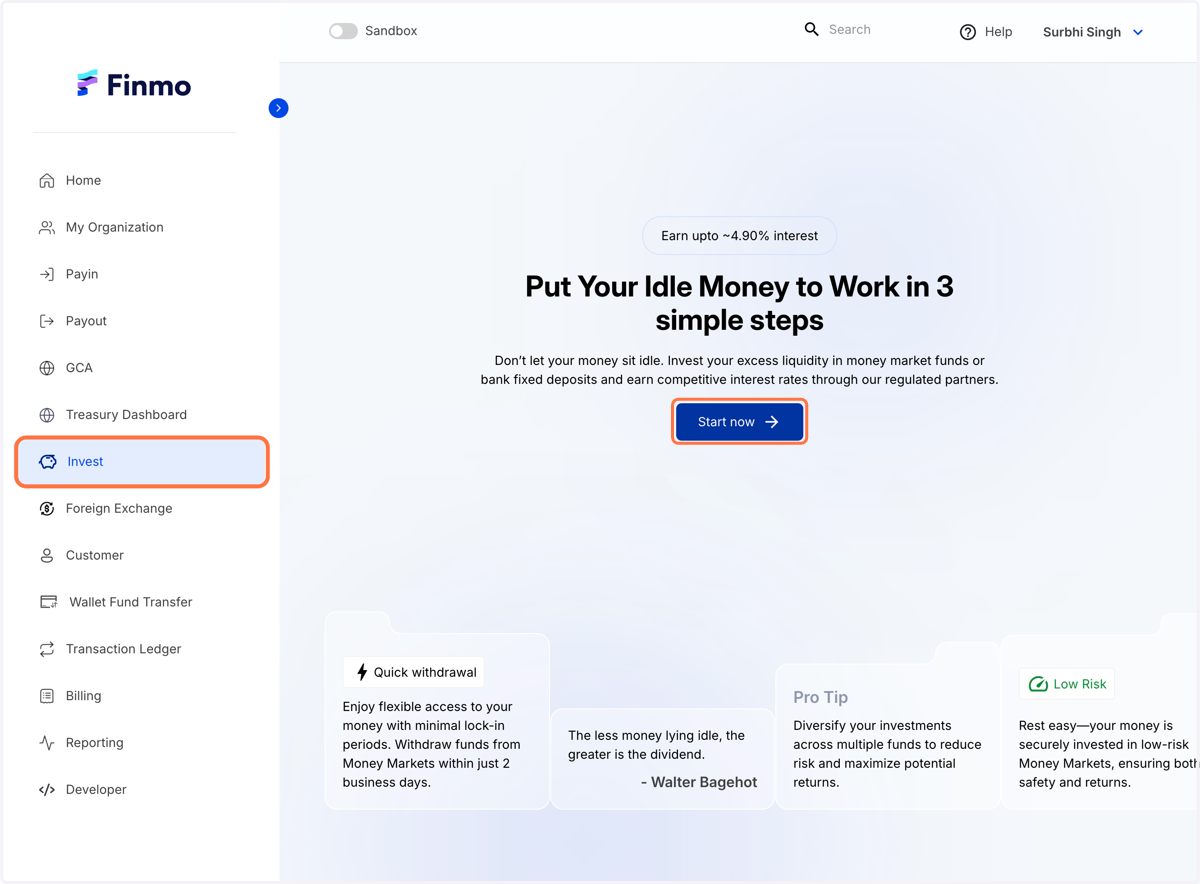Click the Customer person icon
This screenshot has width=1200, height=884.
pos(47,556)
